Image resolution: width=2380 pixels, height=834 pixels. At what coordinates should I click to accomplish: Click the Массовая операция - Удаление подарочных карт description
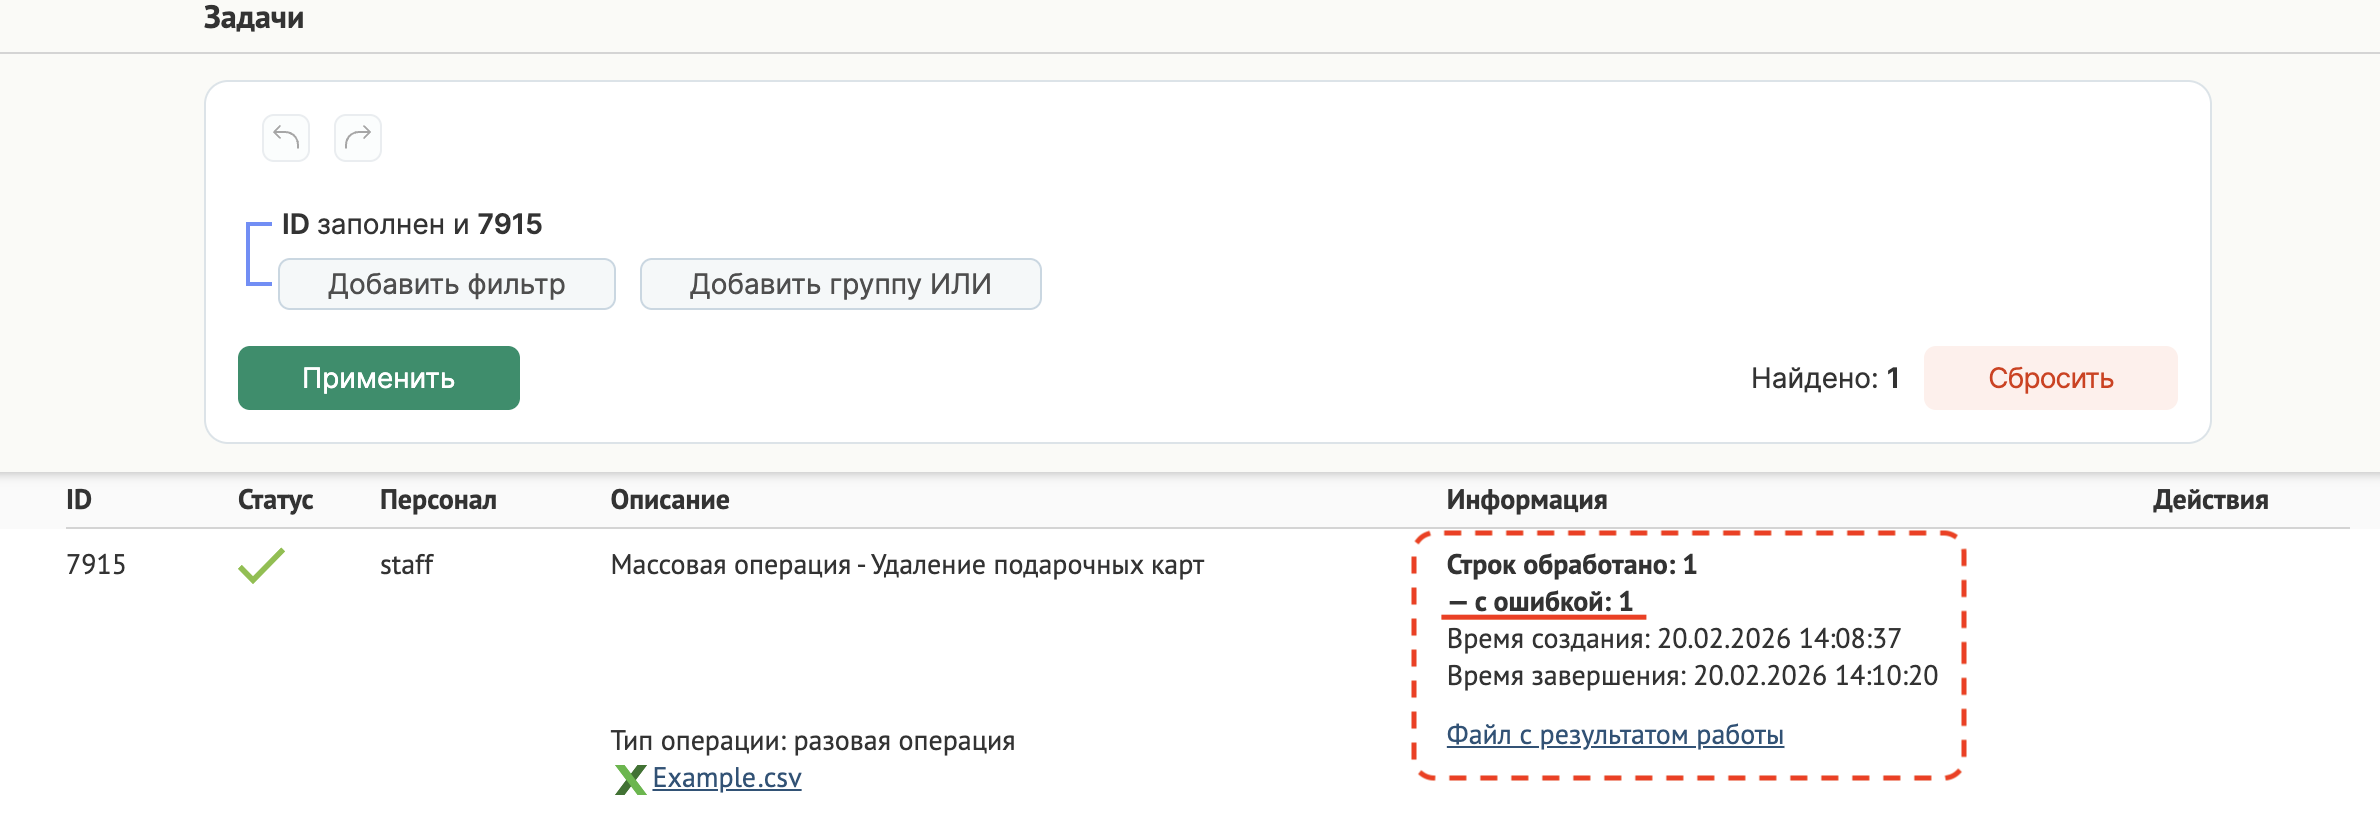coord(907,565)
